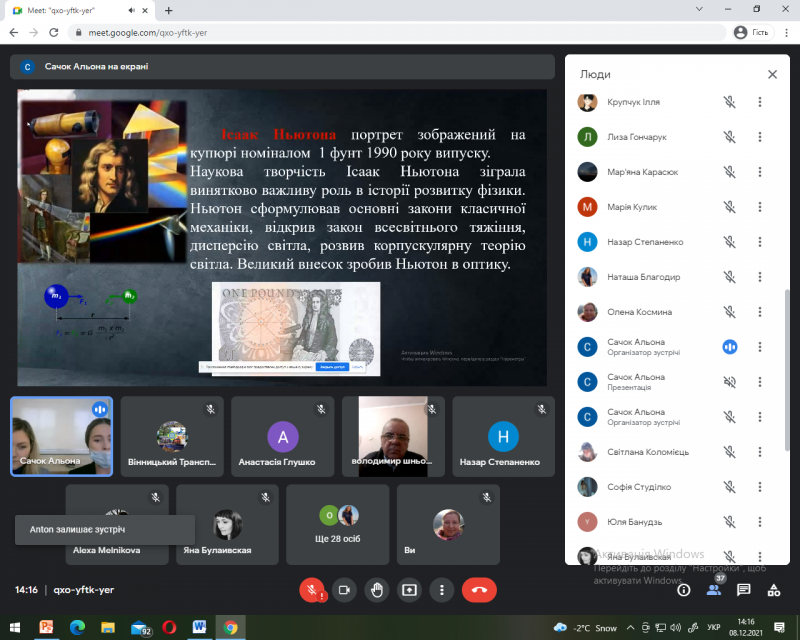Open the Mail app in taskbar
This screenshot has height=640, width=800.
point(139,628)
